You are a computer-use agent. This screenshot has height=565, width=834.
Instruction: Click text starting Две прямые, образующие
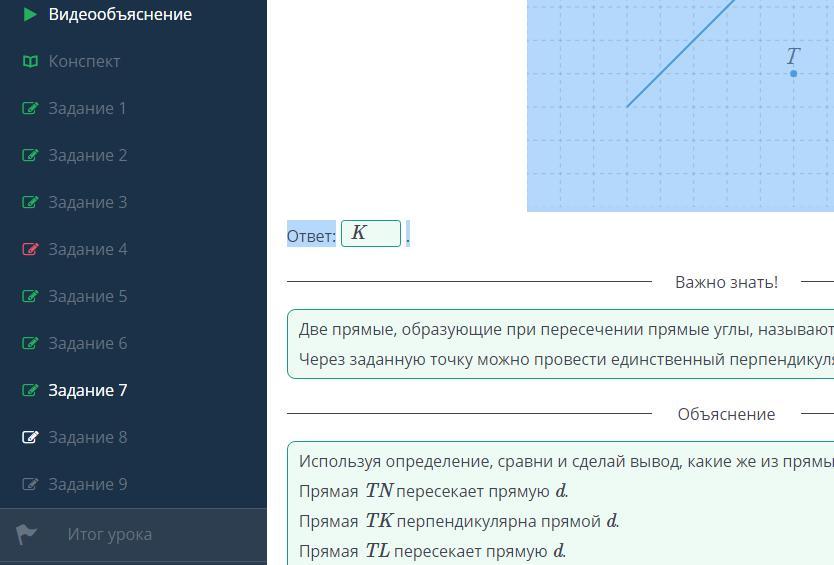click(566, 329)
